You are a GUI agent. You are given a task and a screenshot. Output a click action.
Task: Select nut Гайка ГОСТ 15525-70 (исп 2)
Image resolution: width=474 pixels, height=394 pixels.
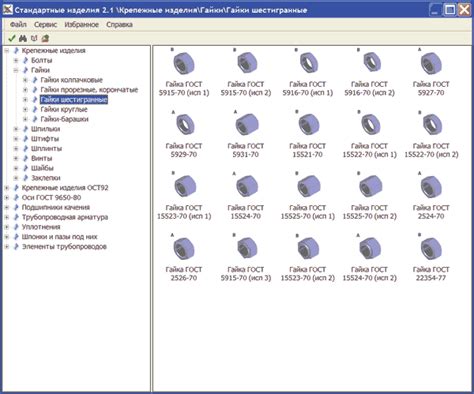(x=369, y=196)
